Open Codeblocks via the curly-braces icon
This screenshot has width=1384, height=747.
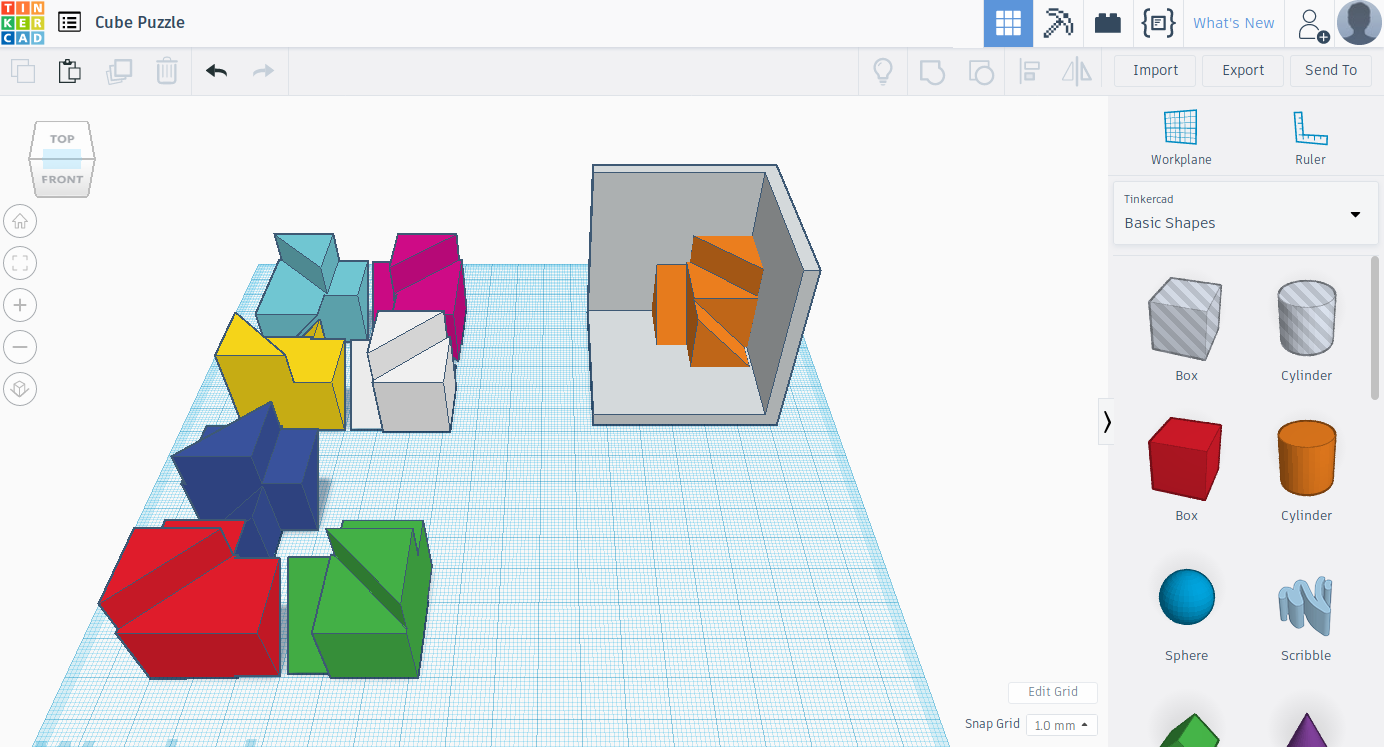click(1158, 23)
